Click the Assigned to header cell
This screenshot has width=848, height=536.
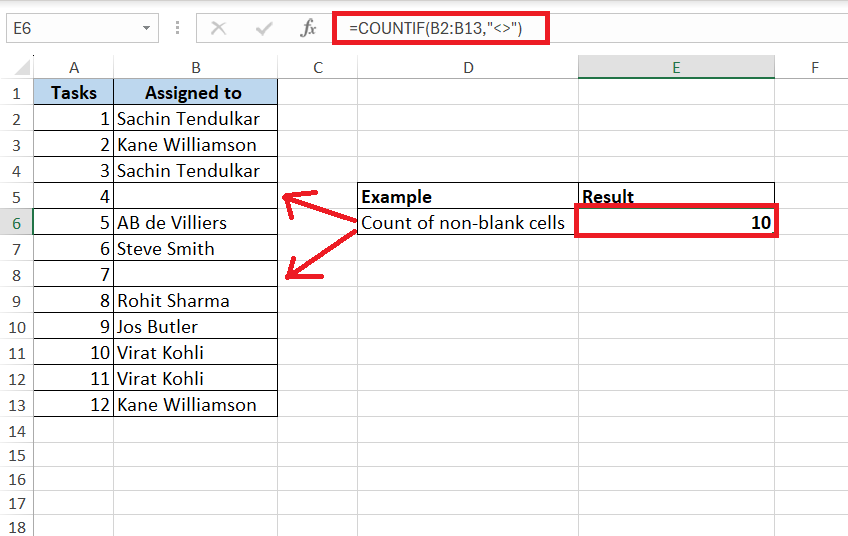pyautogui.click(x=196, y=92)
